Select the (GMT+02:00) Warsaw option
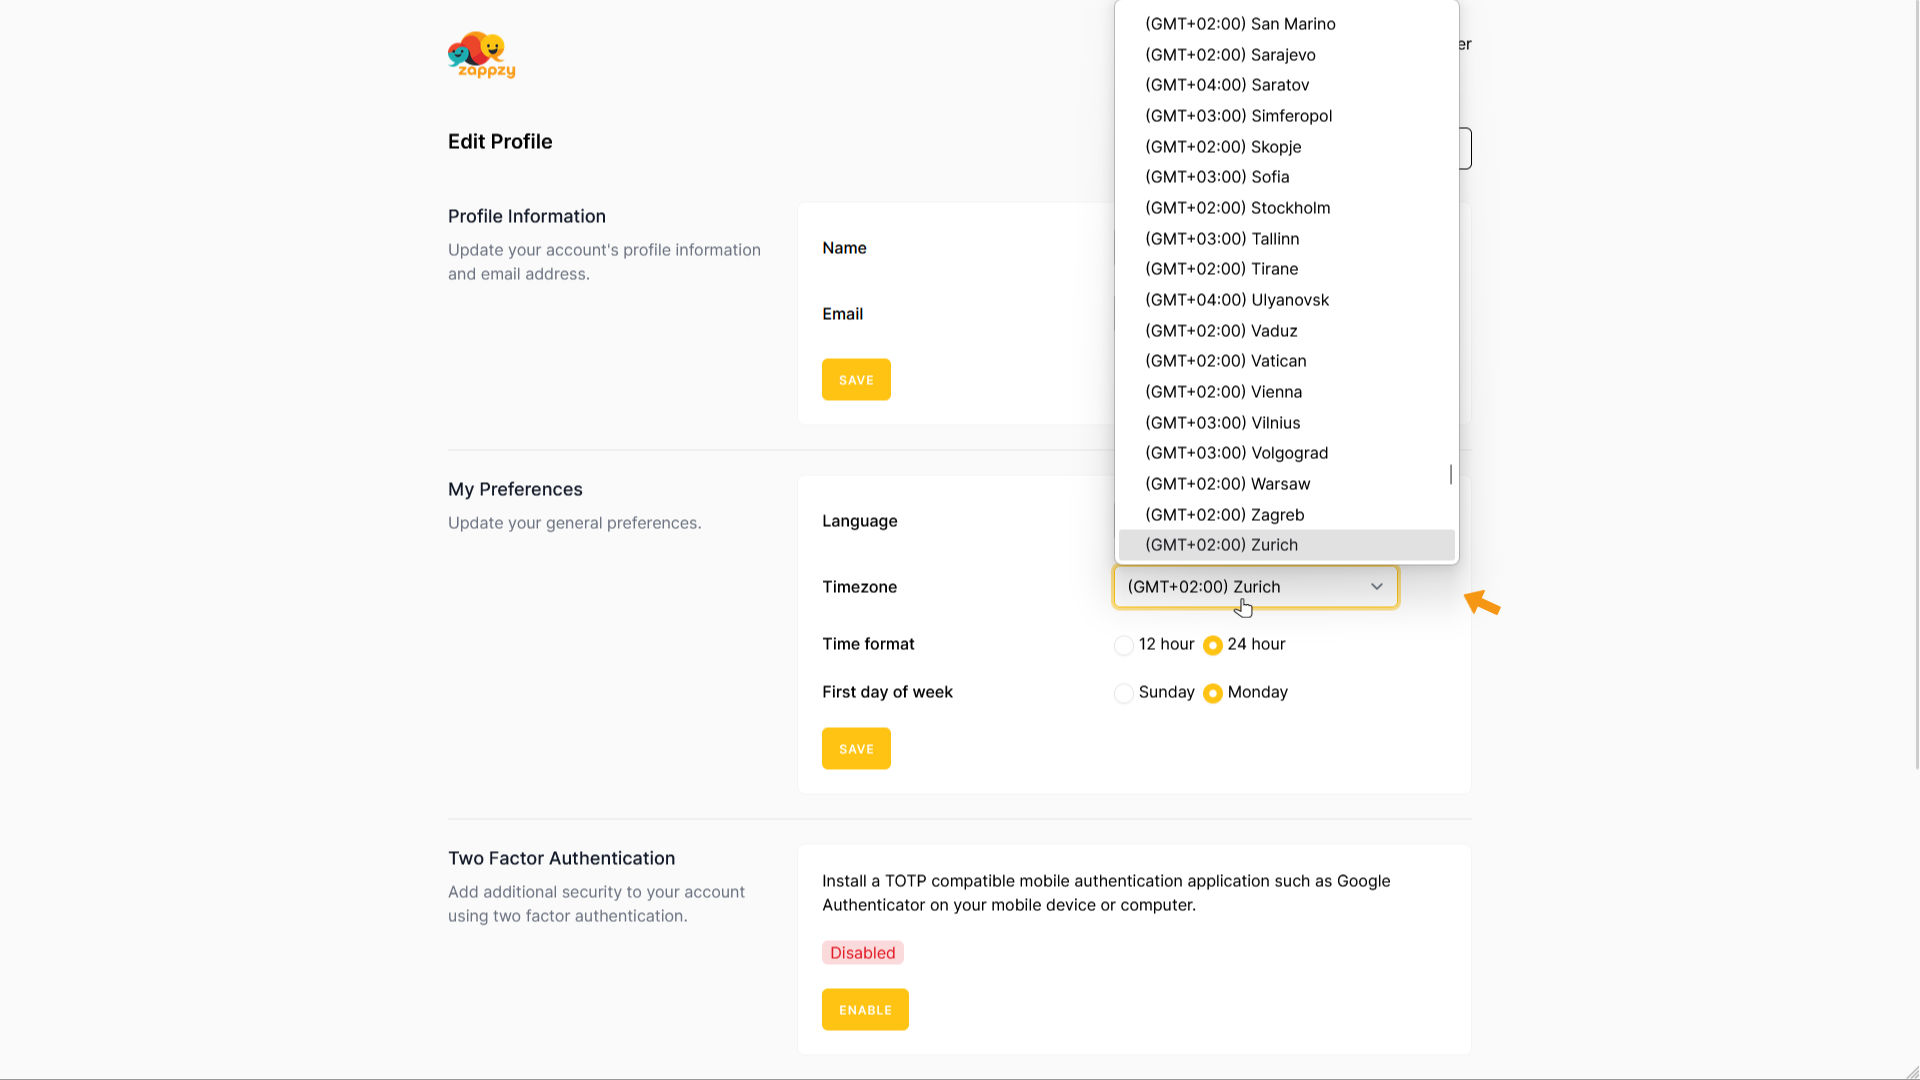The width and height of the screenshot is (1920, 1080). click(1227, 484)
